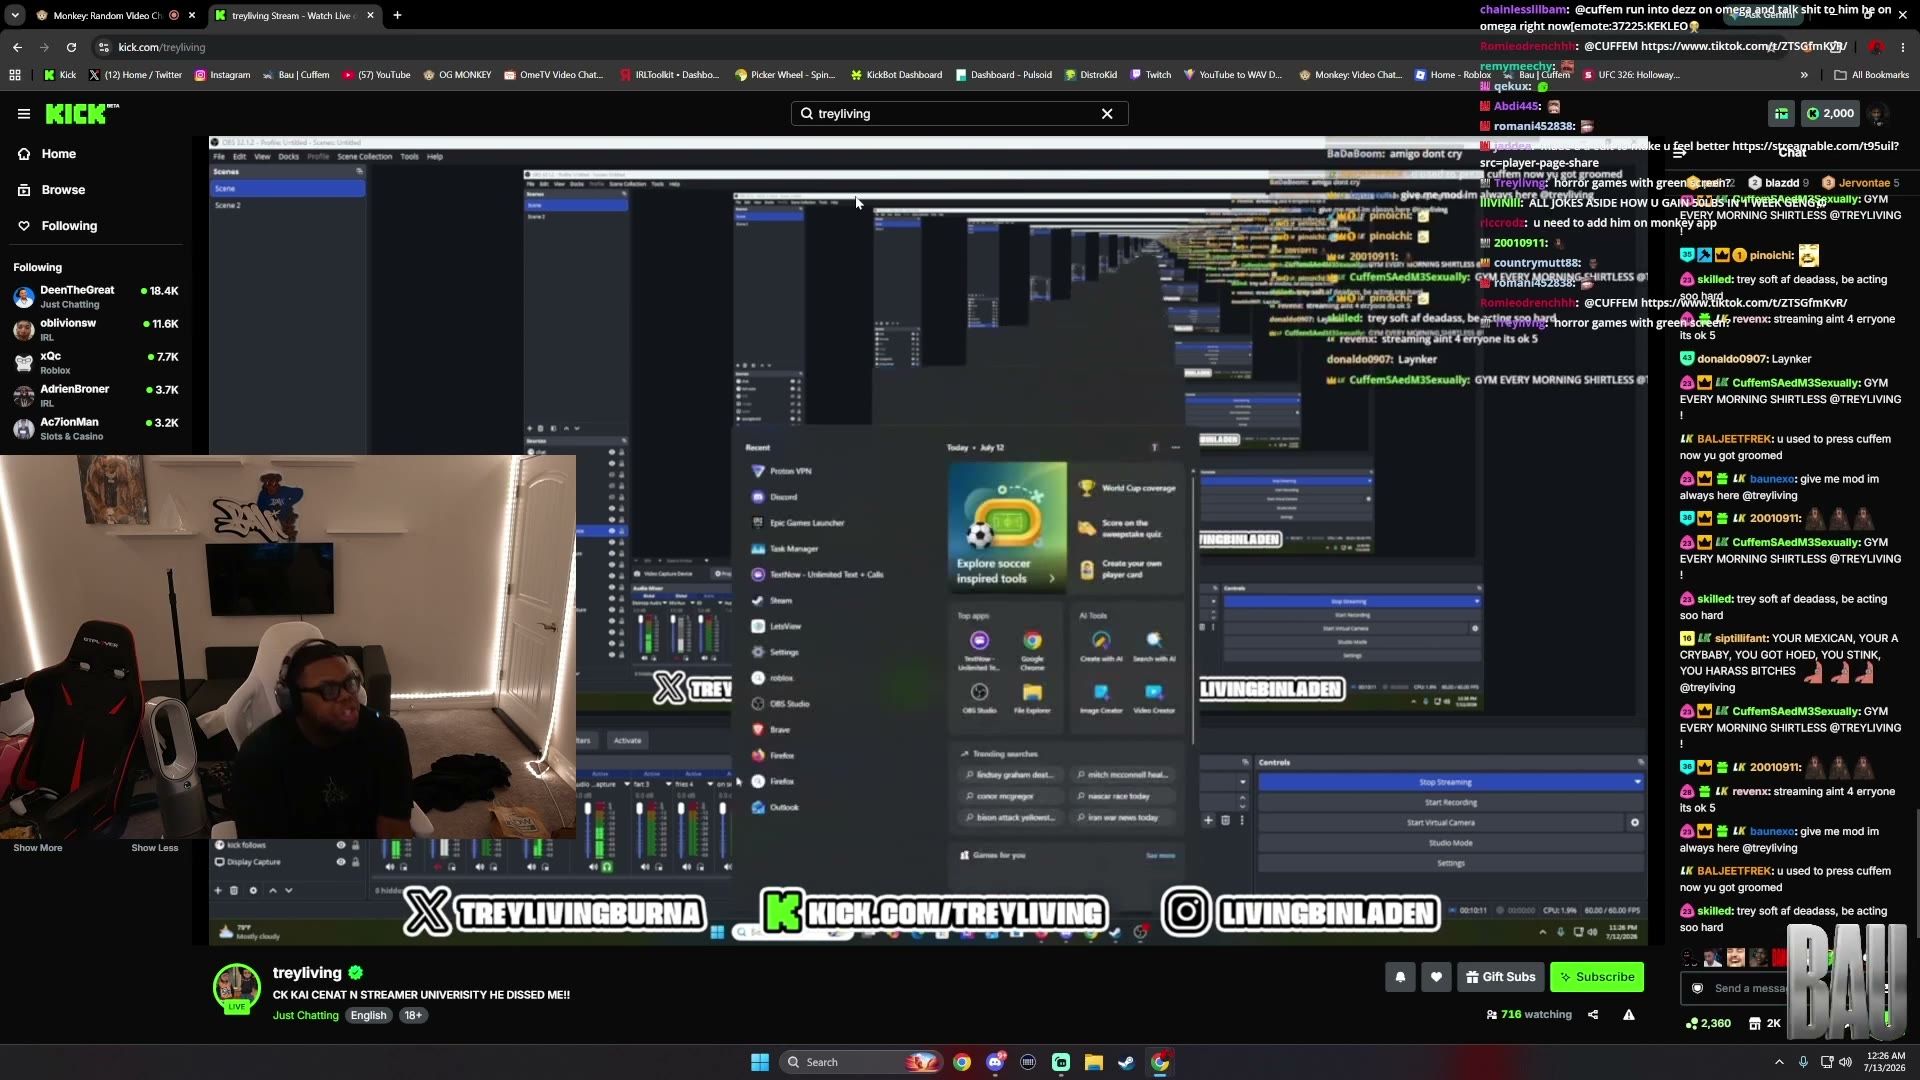This screenshot has height=1080, width=1920.
Task: Open the All Bookmarks folder
Action: 1872,75
